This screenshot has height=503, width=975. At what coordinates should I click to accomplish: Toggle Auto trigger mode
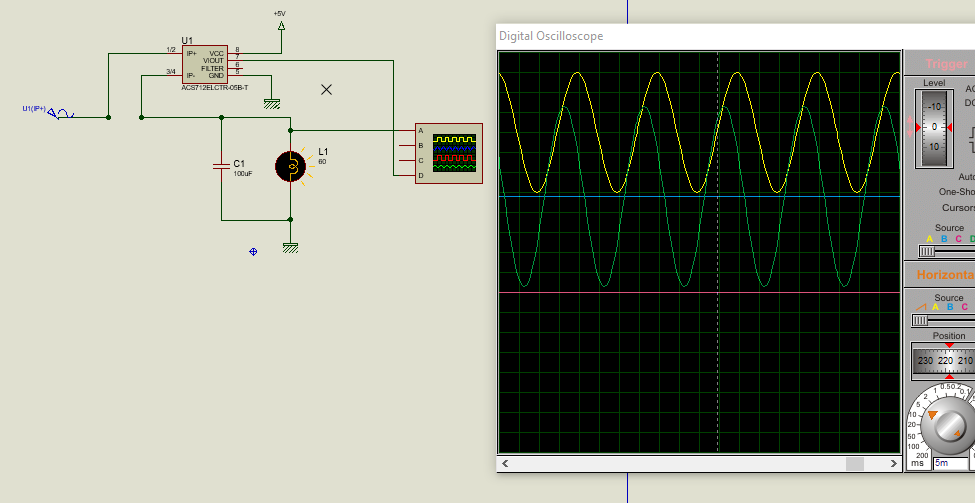coord(966,175)
